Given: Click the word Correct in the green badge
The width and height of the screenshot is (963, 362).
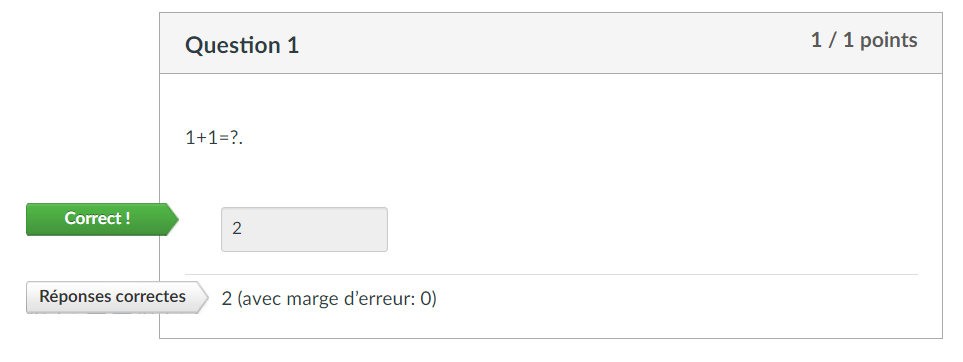Looking at the screenshot, I should tap(91, 218).
